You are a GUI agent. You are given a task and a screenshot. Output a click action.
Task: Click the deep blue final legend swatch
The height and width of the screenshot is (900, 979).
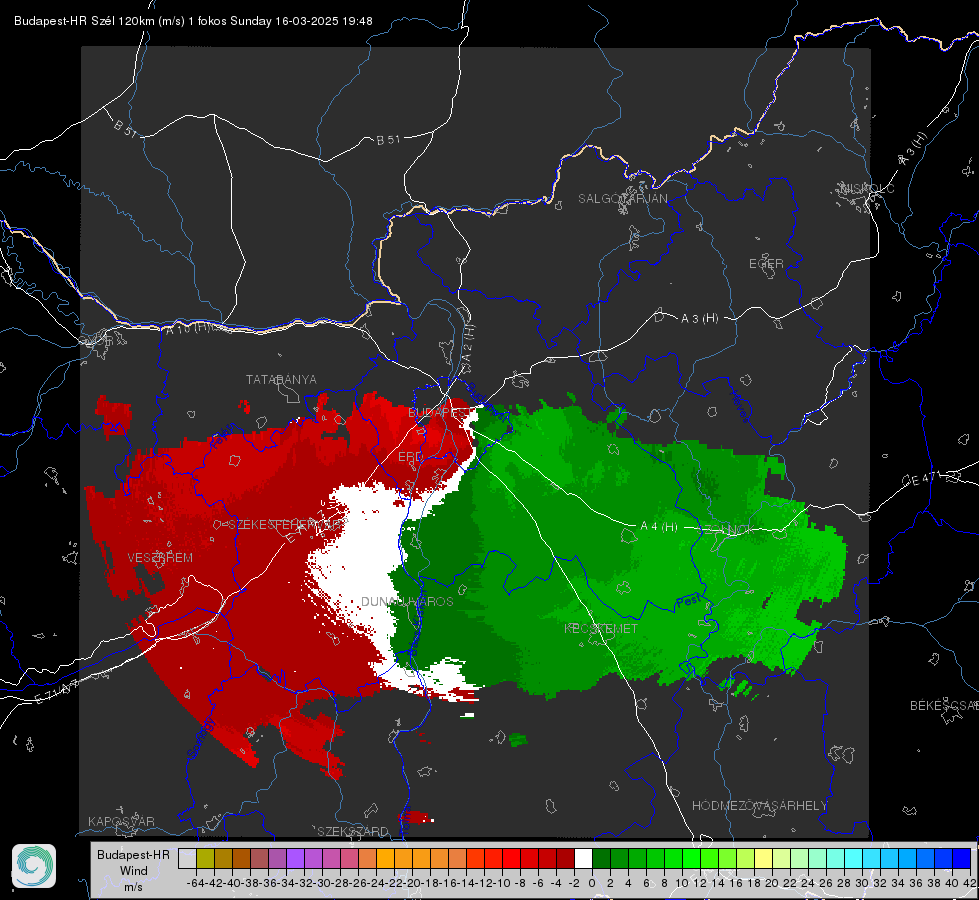(962, 858)
